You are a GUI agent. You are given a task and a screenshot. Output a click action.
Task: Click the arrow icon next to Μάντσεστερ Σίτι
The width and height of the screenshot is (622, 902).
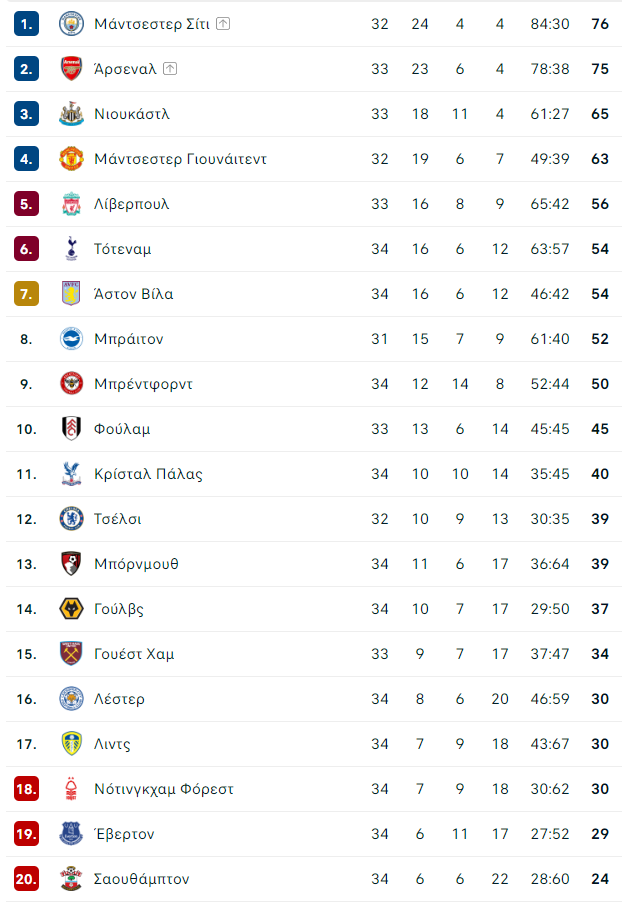(x=223, y=24)
